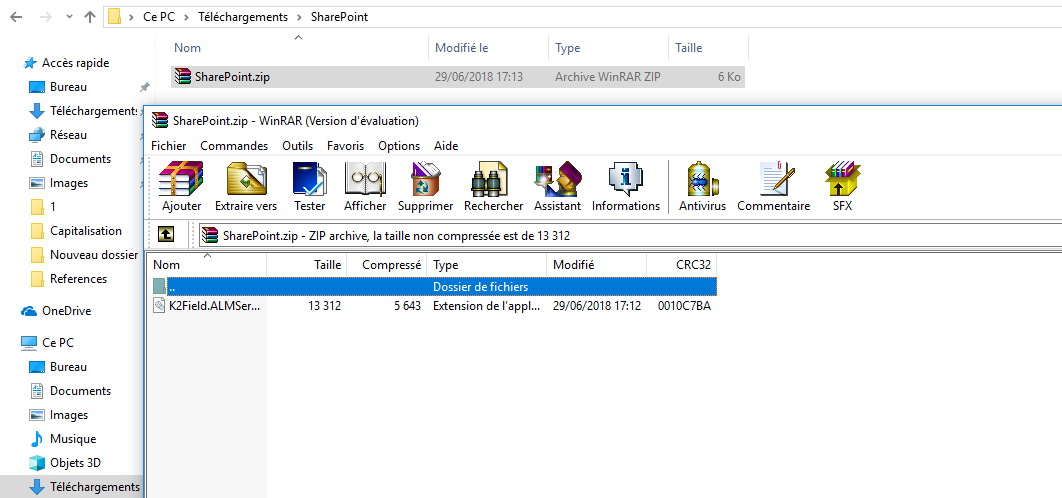The image size is (1062, 498).
Task: Click the Explorer forward arrow
Action: tap(46, 17)
